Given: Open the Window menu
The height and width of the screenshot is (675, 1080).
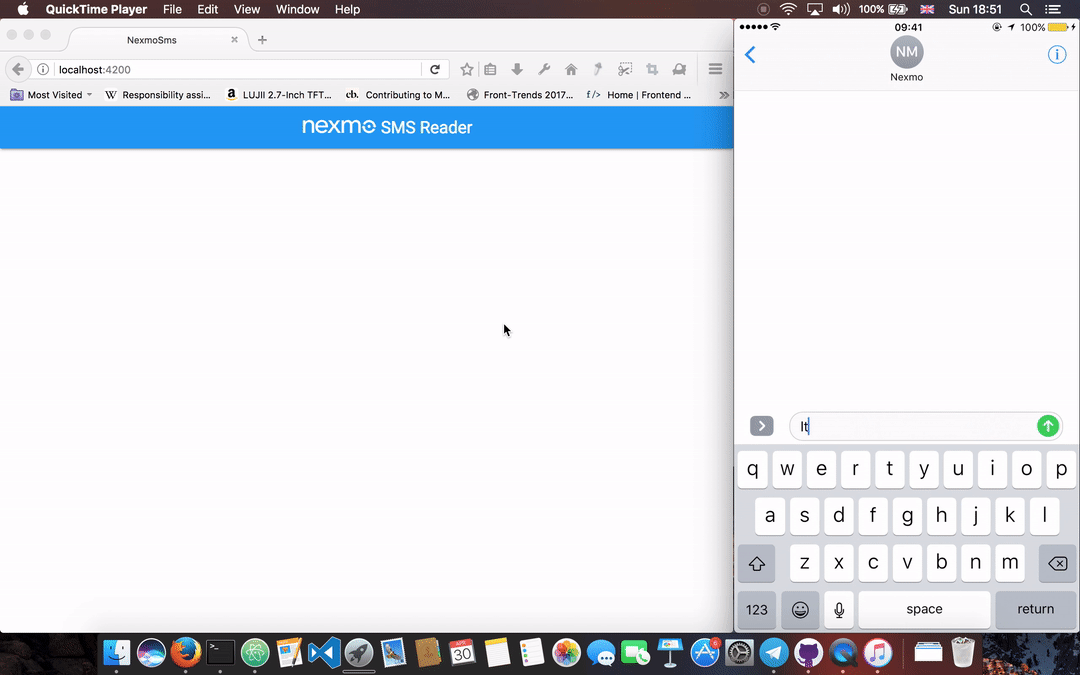Looking at the screenshot, I should pyautogui.click(x=298, y=9).
